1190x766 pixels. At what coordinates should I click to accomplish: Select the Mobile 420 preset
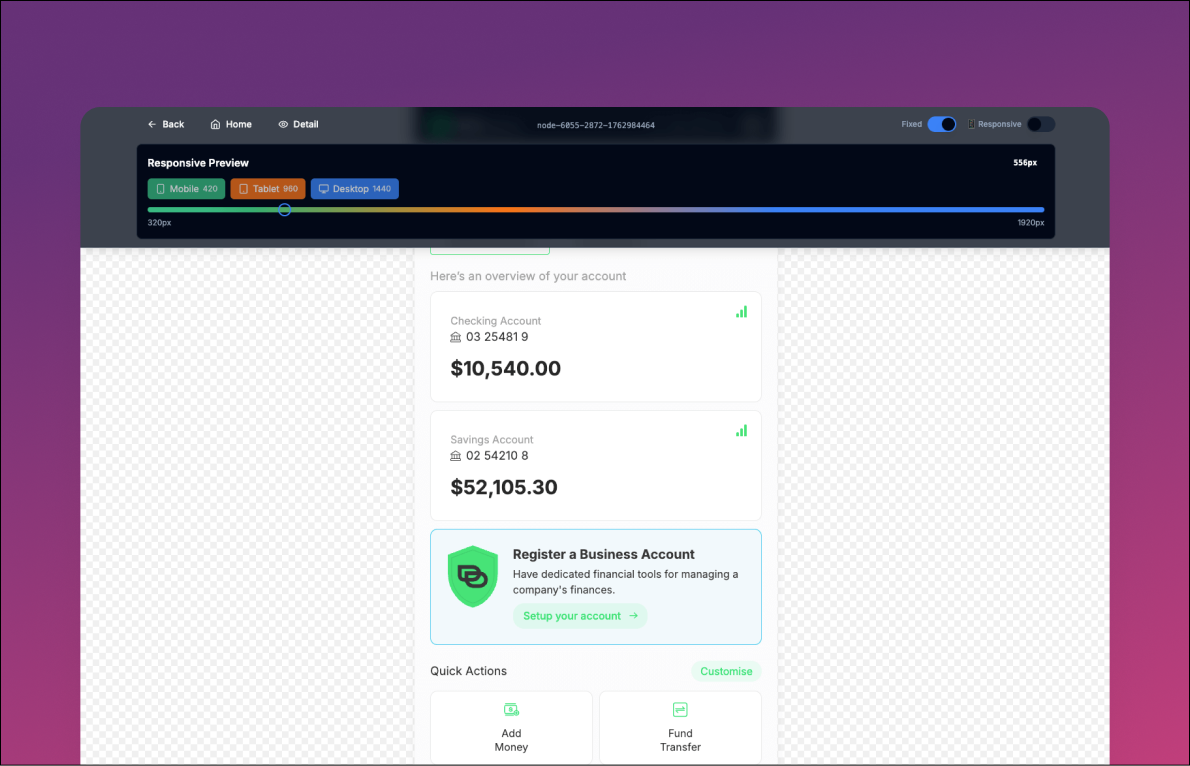click(x=186, y=189)
